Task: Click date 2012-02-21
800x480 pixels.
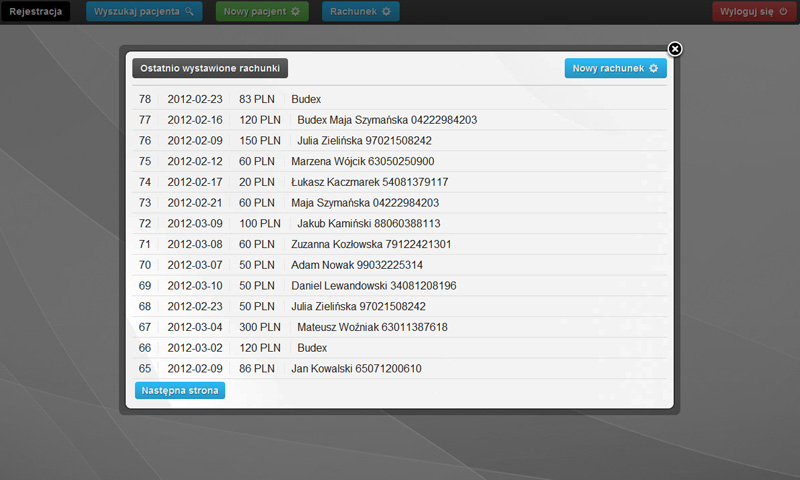Action: coord(195,203)
